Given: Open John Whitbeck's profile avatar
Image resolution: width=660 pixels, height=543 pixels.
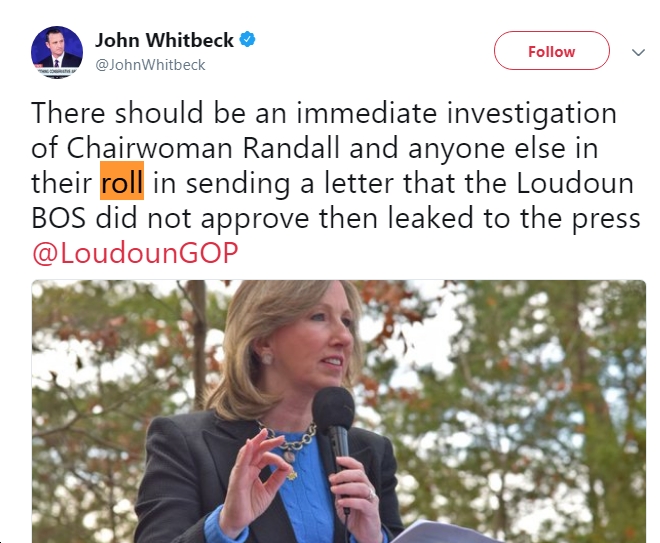Looking at the screenshot, I should pyautogui.click(x=57, y=52).
